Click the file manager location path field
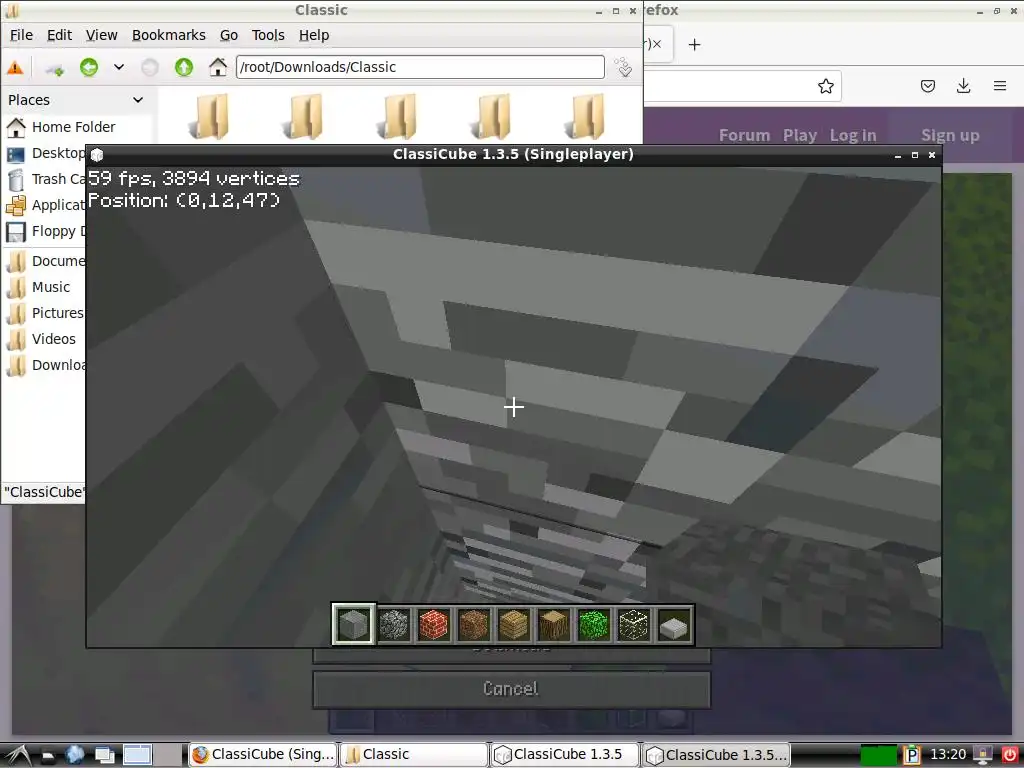Screen dimensions: 1024x768 (x=420, y=67)
